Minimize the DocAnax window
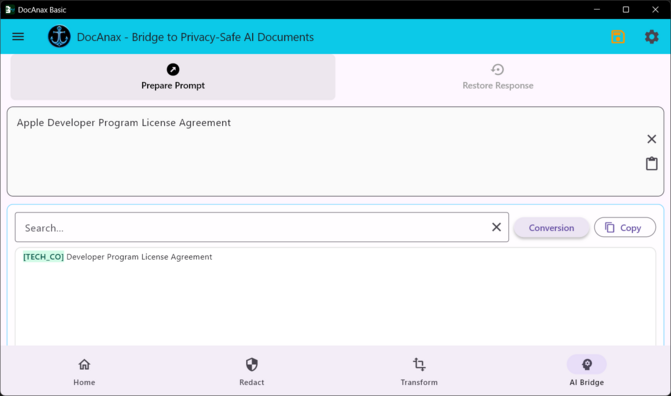Image resolution: width=671 pixels, height=396 pixels. [597, 9]
